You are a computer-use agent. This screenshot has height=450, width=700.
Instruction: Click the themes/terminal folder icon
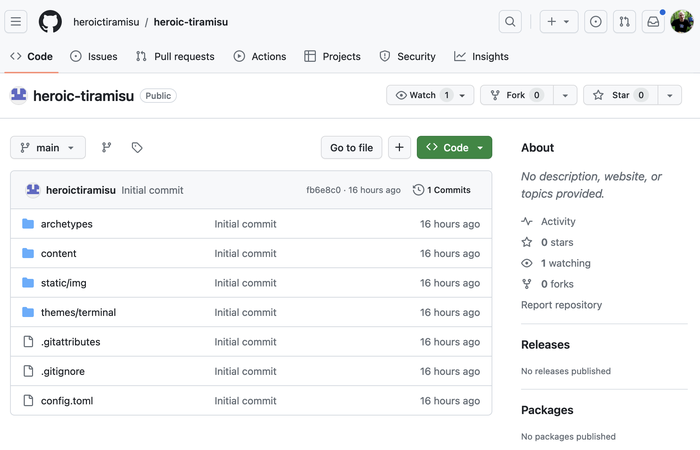(28, 312)
